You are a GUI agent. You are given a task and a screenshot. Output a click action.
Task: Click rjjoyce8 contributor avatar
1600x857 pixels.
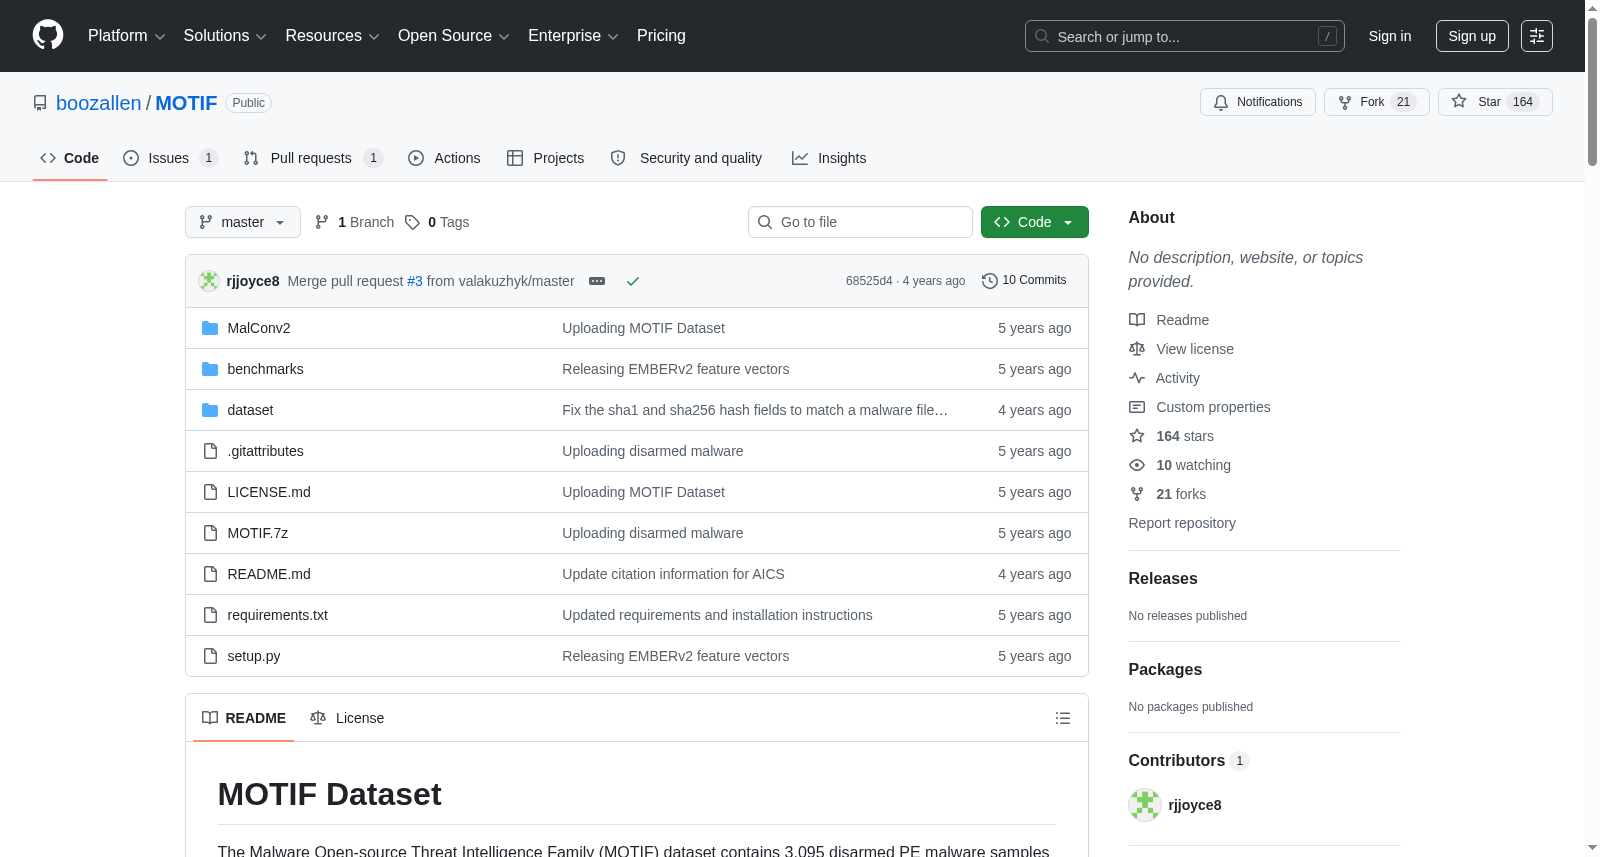pos(1144,805)
